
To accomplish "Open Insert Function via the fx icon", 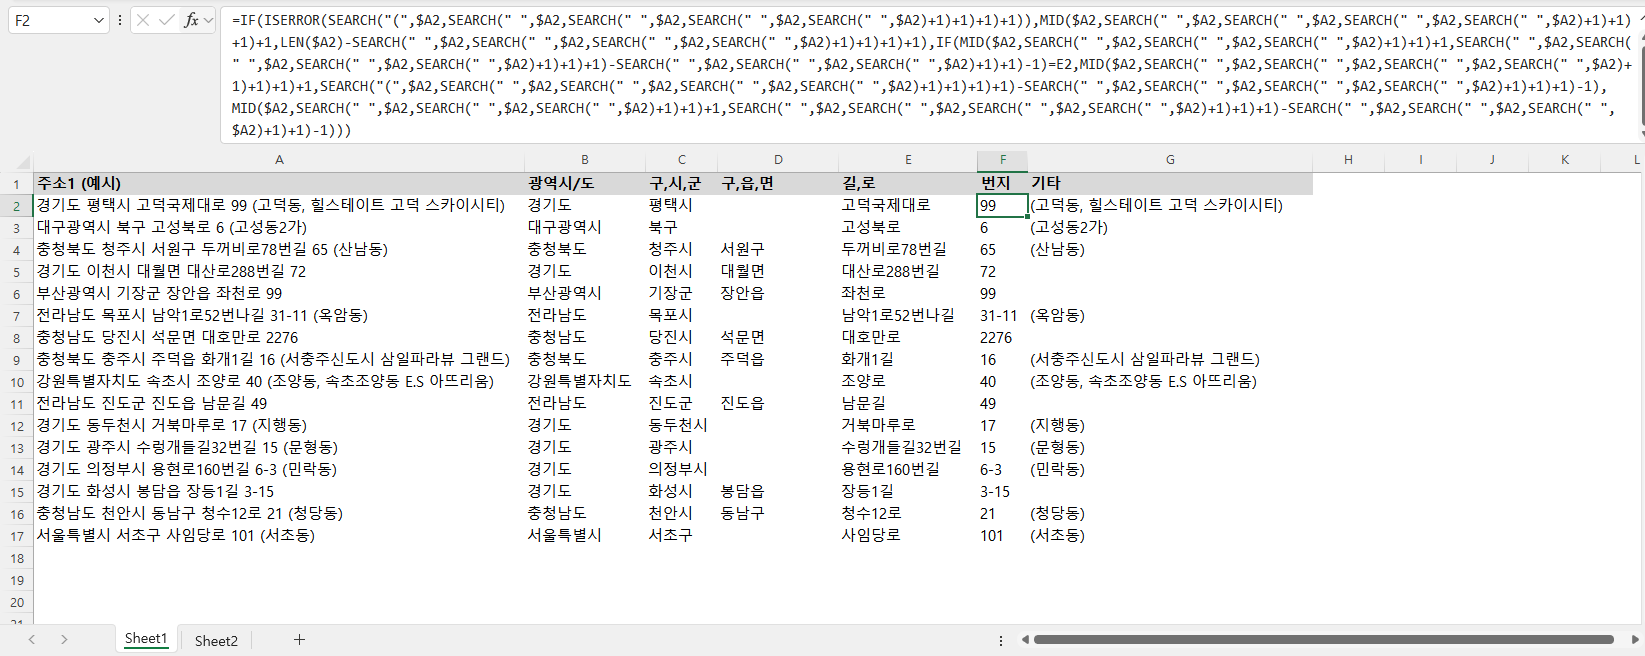I will click(190, 20).
